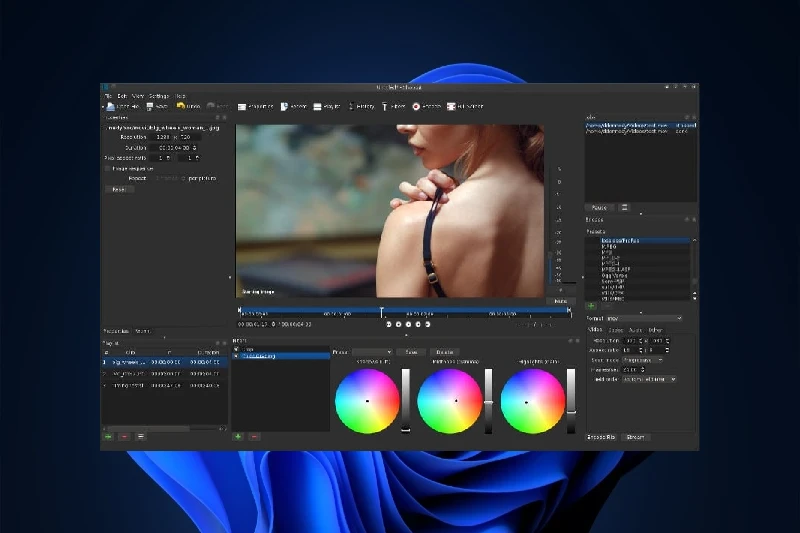Click the fast forward playback button
Image resolution: width=800 pixels, height=533 pixels.
pos(418,324)
